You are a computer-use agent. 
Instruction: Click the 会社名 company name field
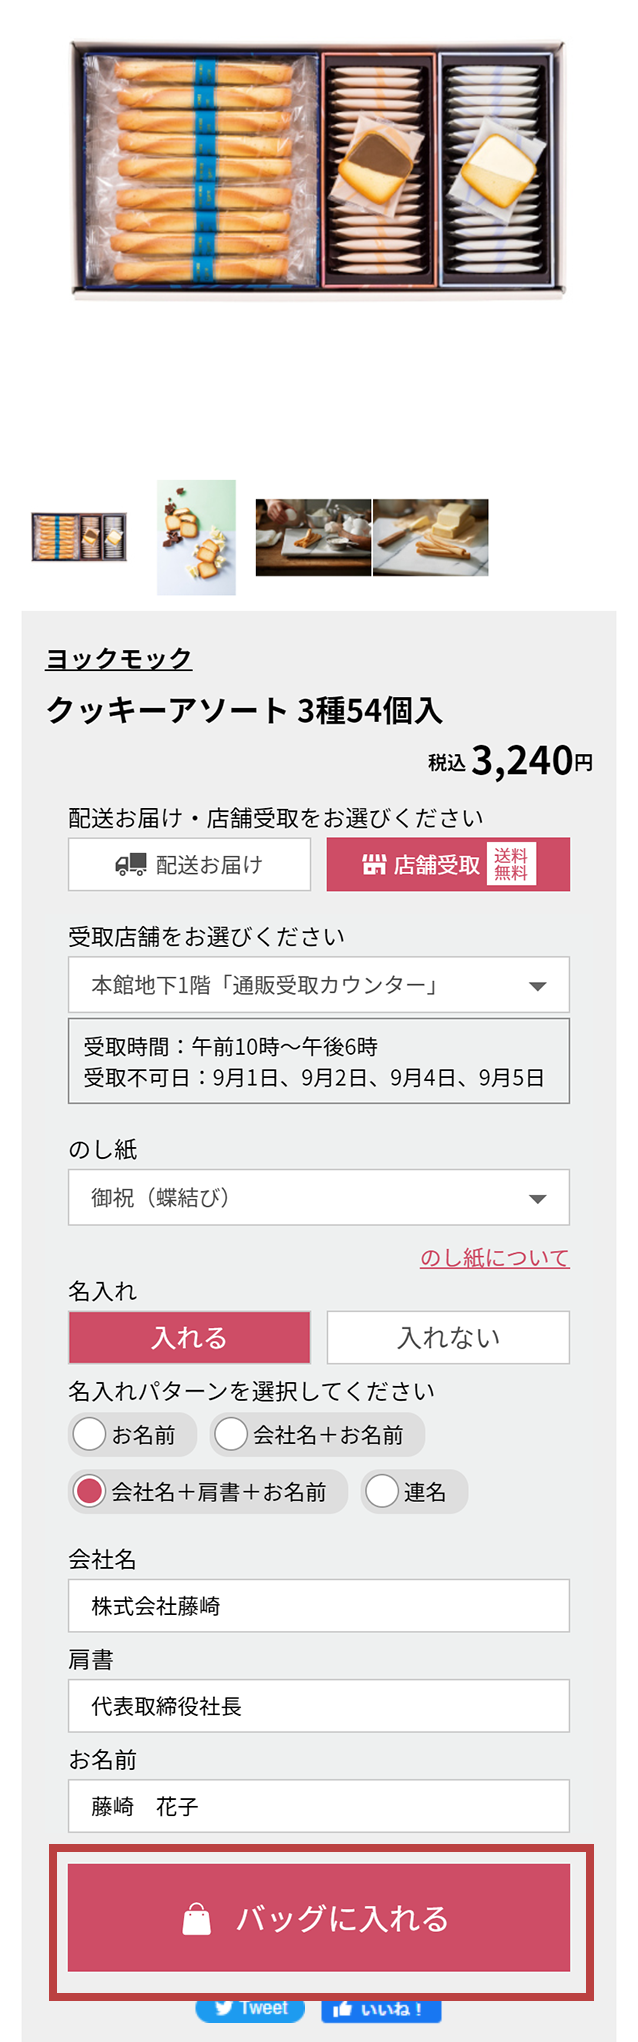(x=318, y=1606)
